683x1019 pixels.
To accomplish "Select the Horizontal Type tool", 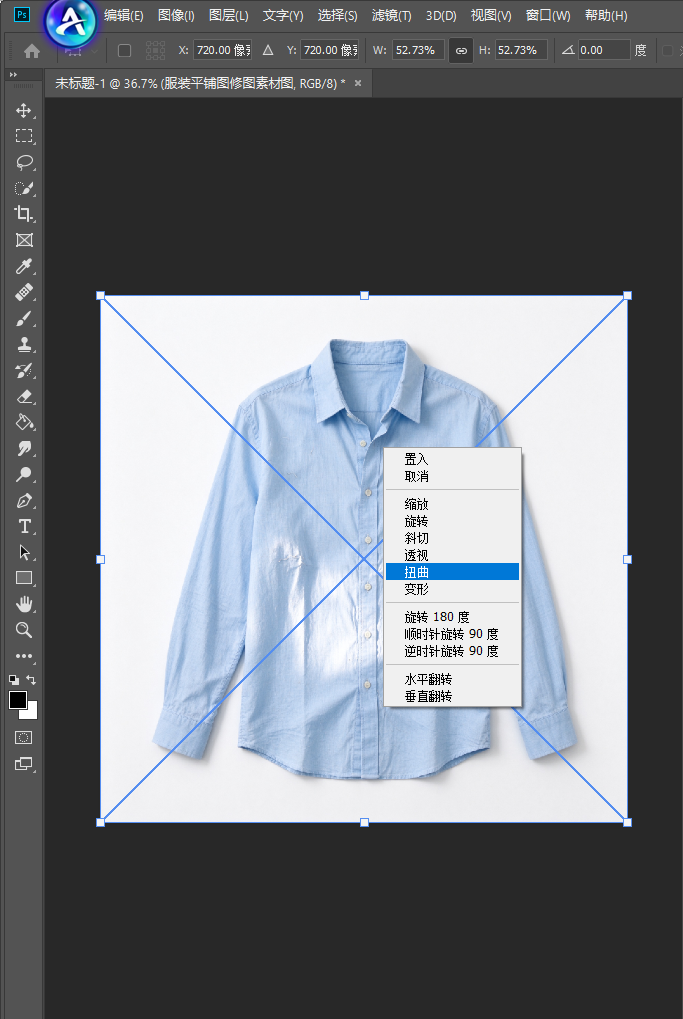I will pyautogui.click(x=24, y=526).
